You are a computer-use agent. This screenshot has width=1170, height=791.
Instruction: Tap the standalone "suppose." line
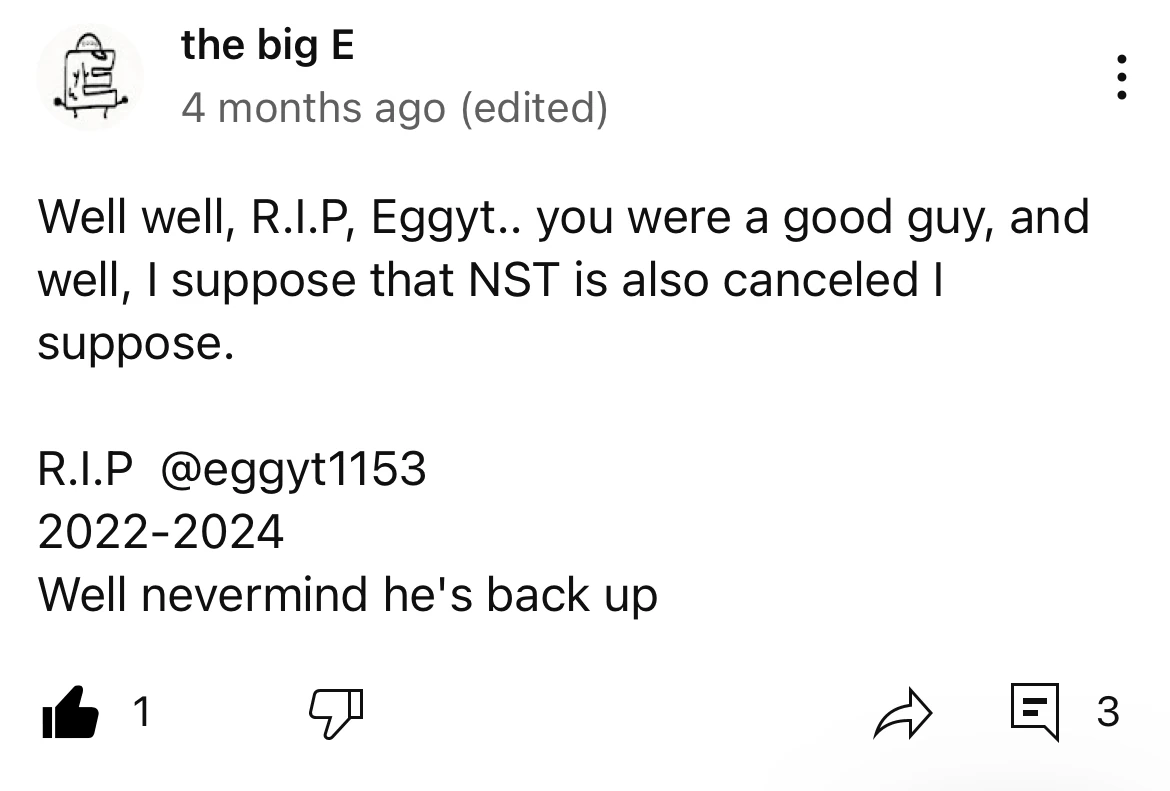(x=135, y=345)
